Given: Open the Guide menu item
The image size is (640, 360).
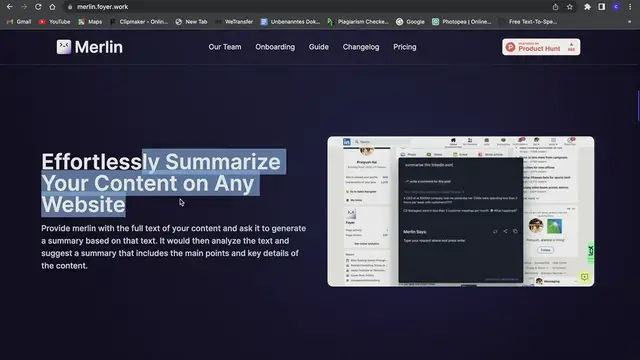Looking at the screenshot, I should pos(319,47).
